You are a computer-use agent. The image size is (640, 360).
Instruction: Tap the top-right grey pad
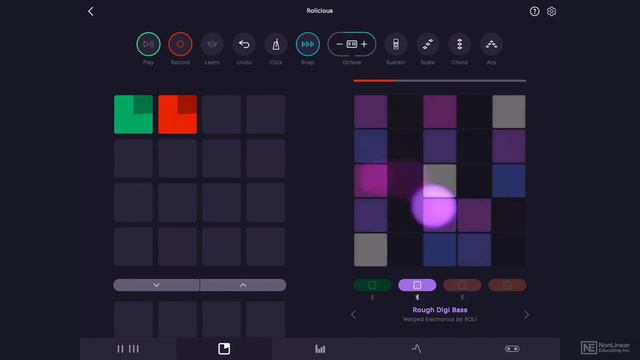(509, 111)
